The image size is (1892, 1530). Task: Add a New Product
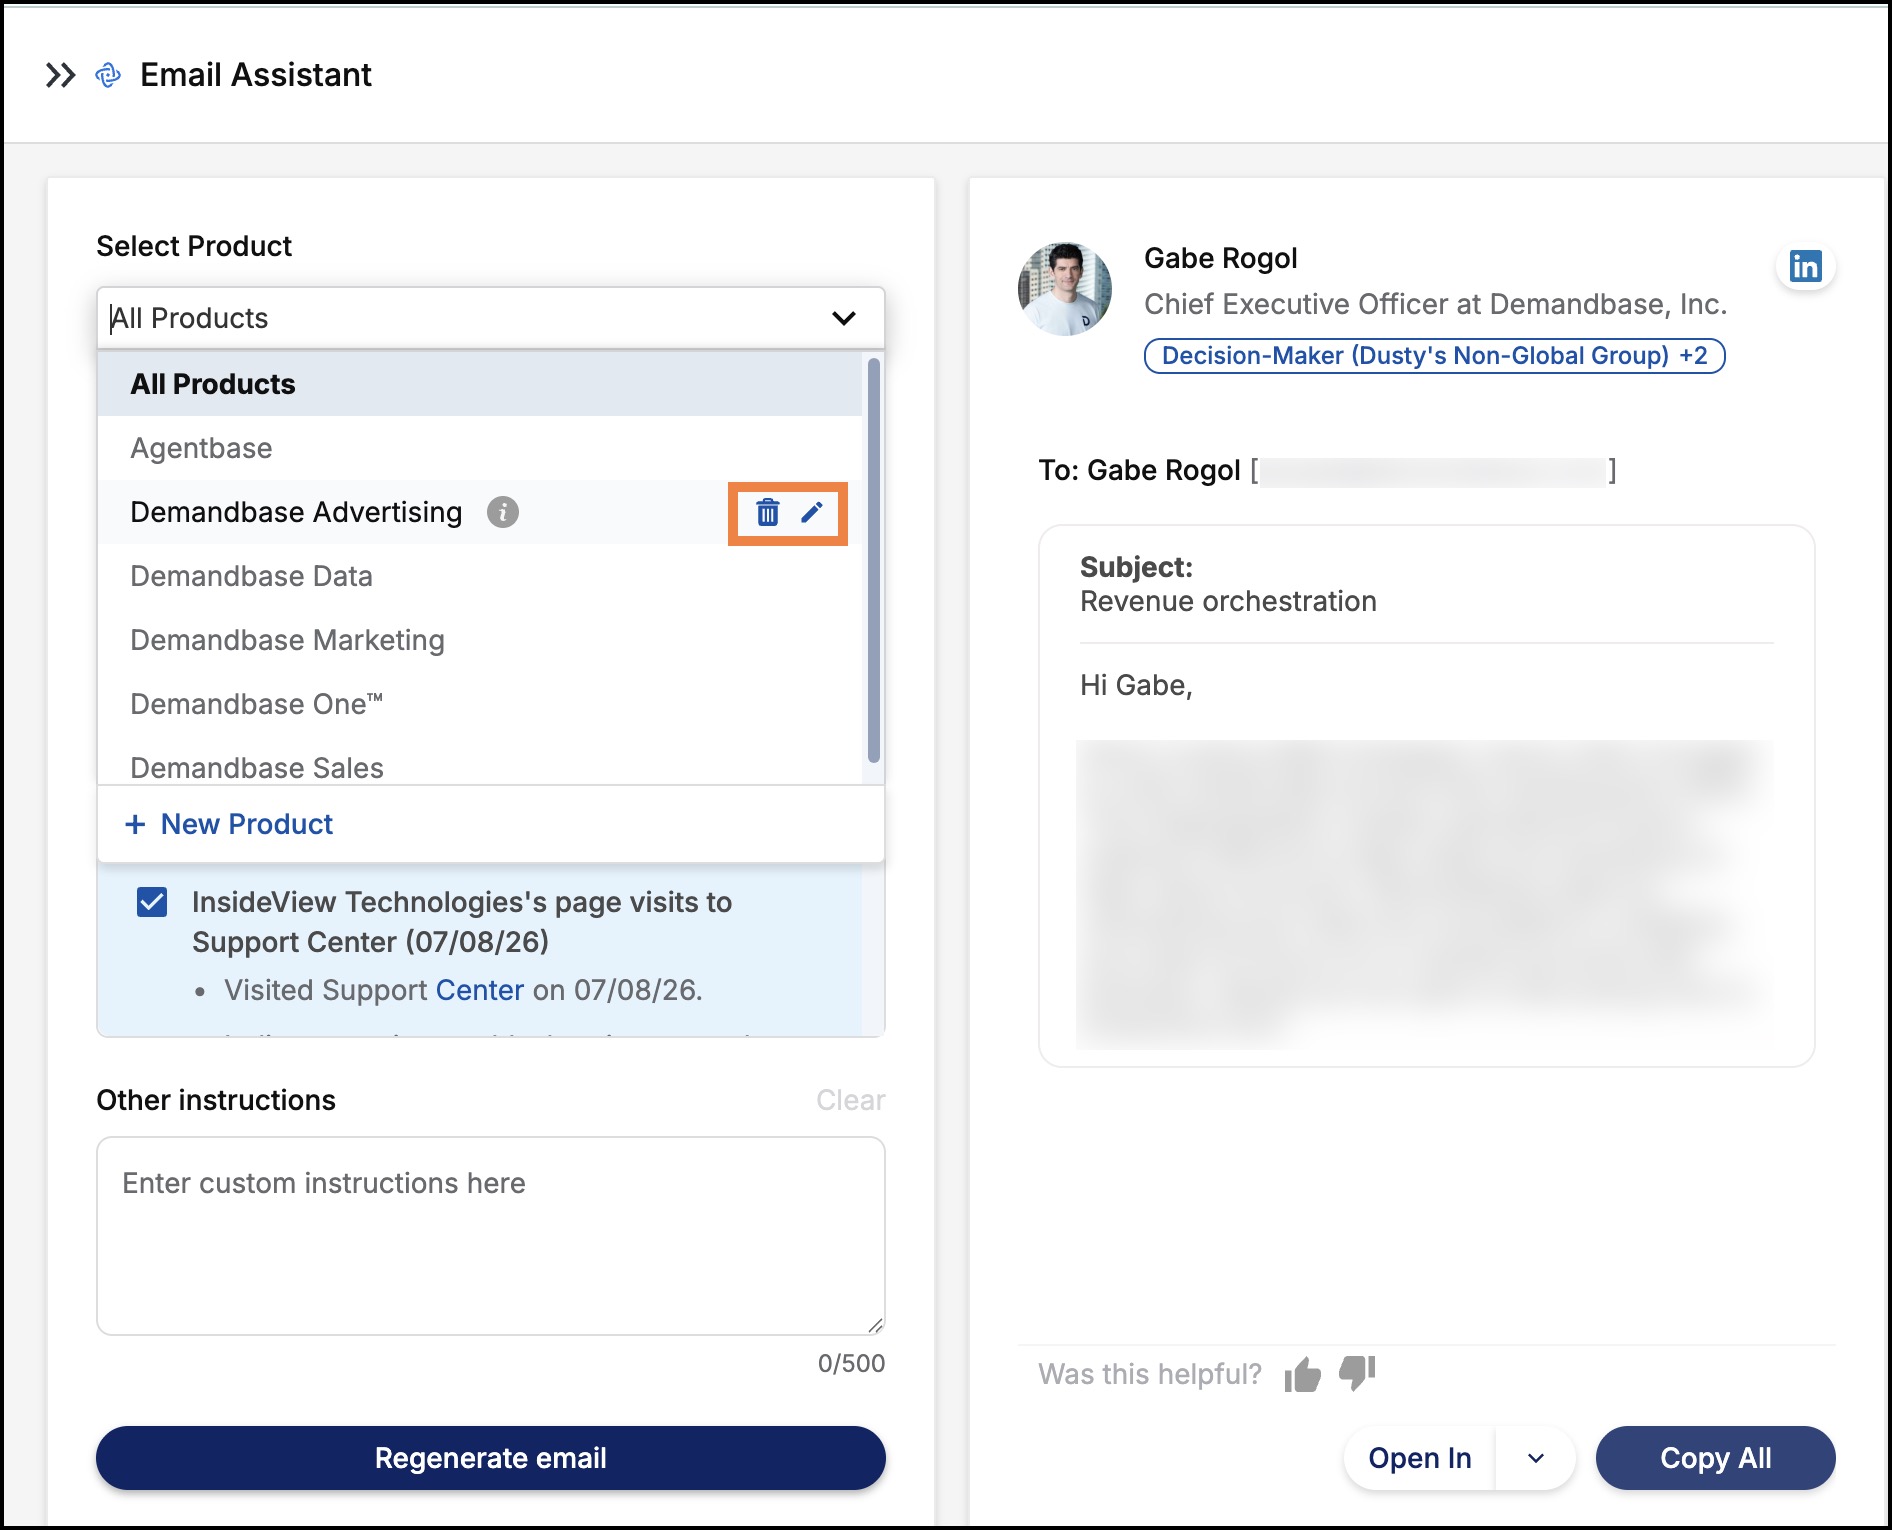coord(229,824)
